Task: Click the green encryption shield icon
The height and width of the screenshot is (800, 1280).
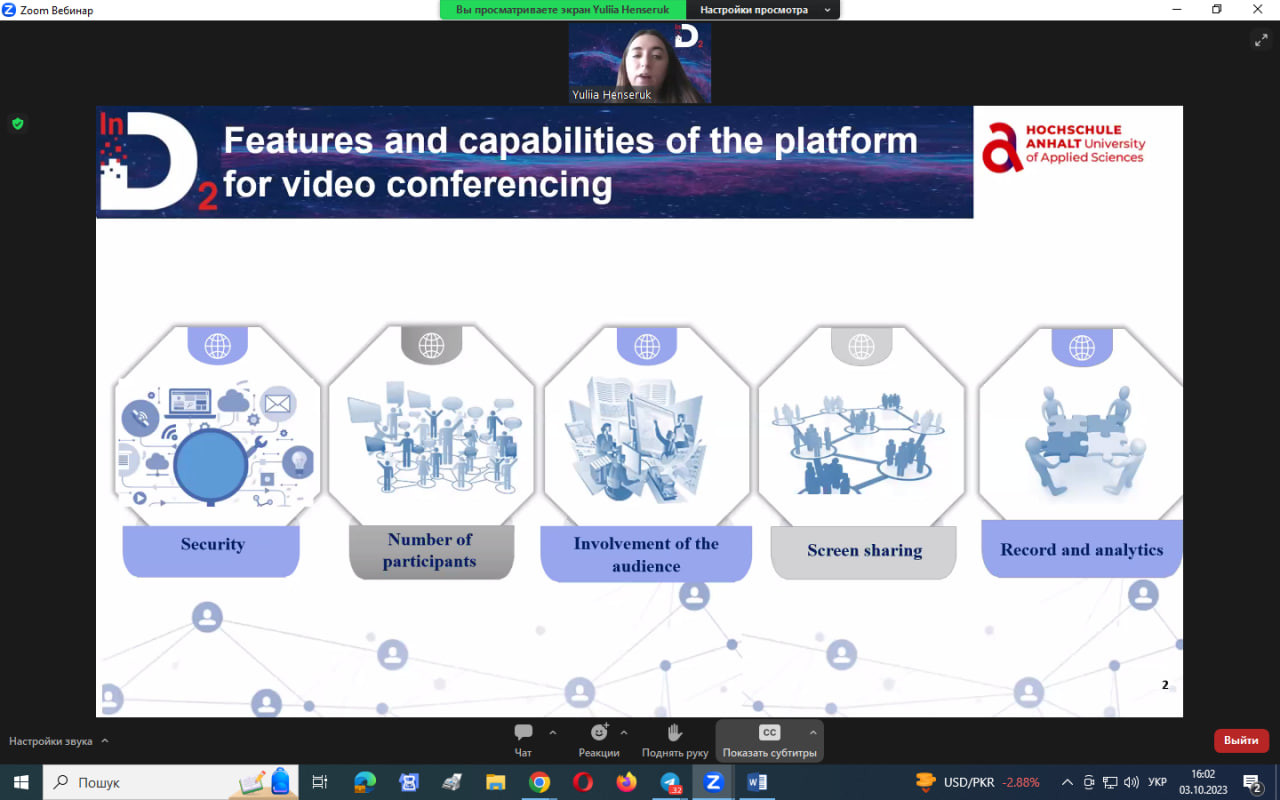Action: pos(17,124)
